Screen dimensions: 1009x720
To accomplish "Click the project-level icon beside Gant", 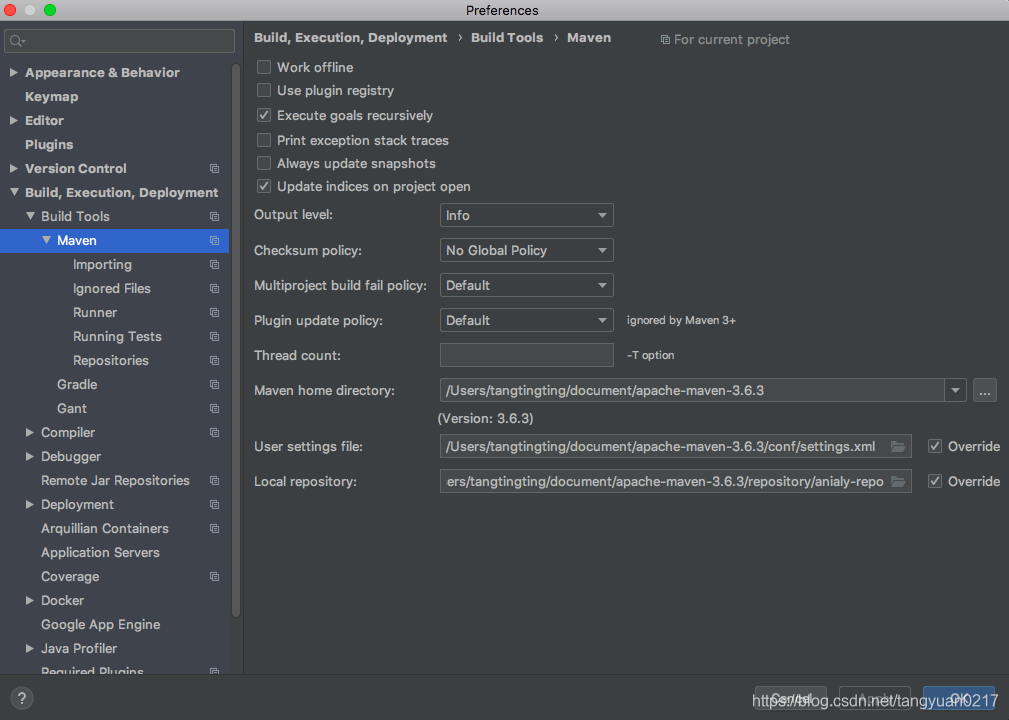I will click(214, 409).
